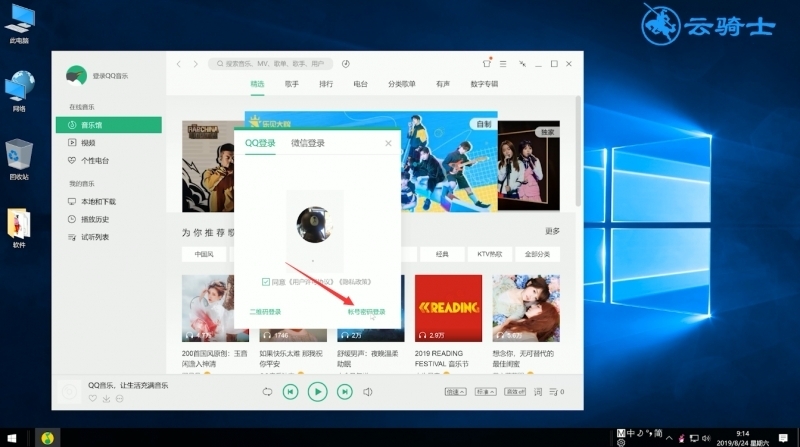Open the 独家 banner image
800x447 pixels.
(x=529, y=166)
